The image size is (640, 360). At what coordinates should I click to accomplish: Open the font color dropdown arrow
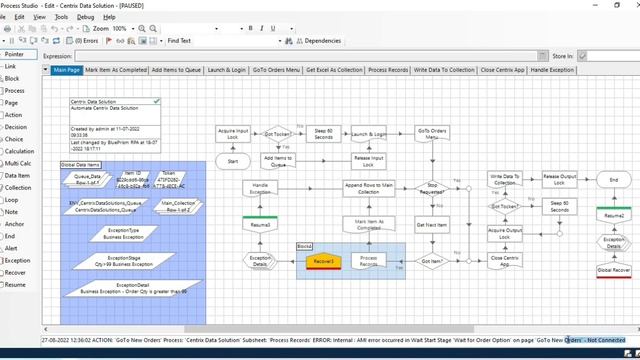pyautogui.click(x=291, y=29)
